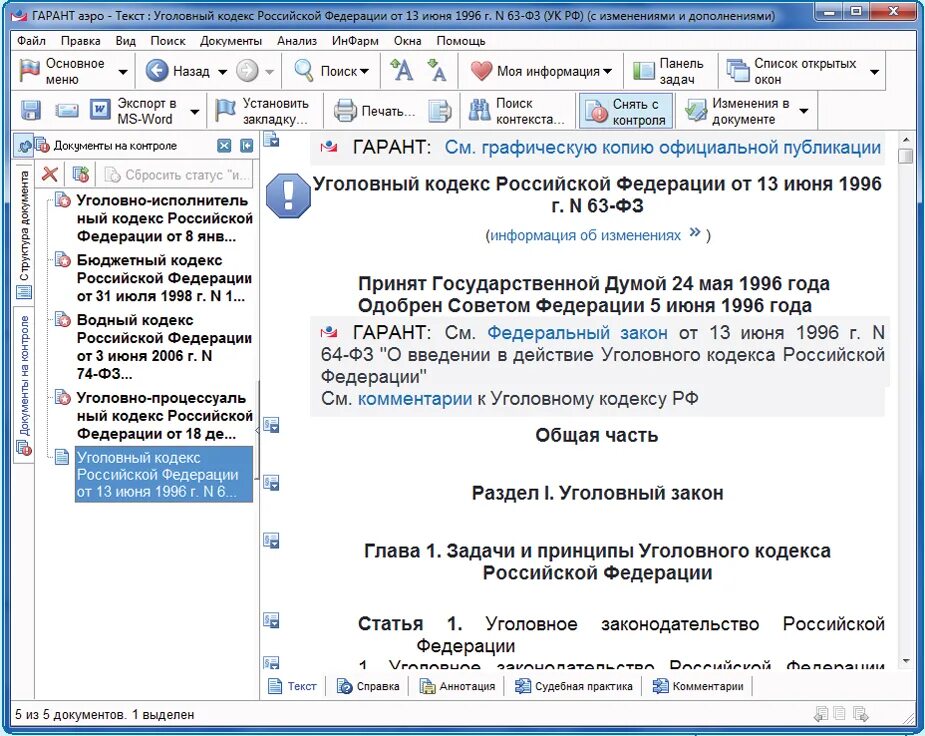Decrease font size with small A icon

[x=437, y=71]
